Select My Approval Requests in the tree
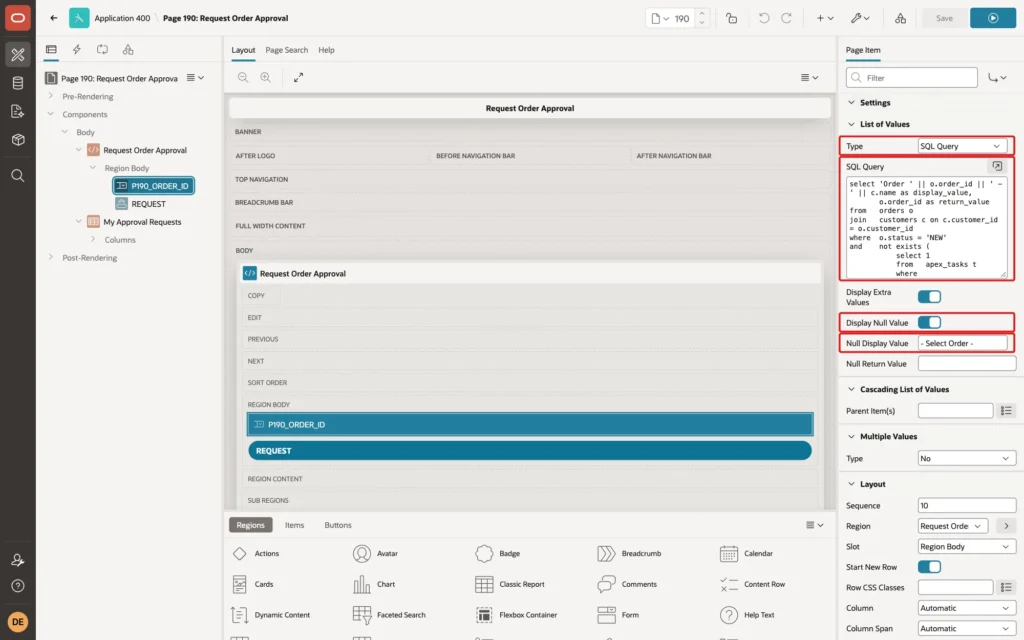The width and height of the screenshot is (1024, 640). 142,222
